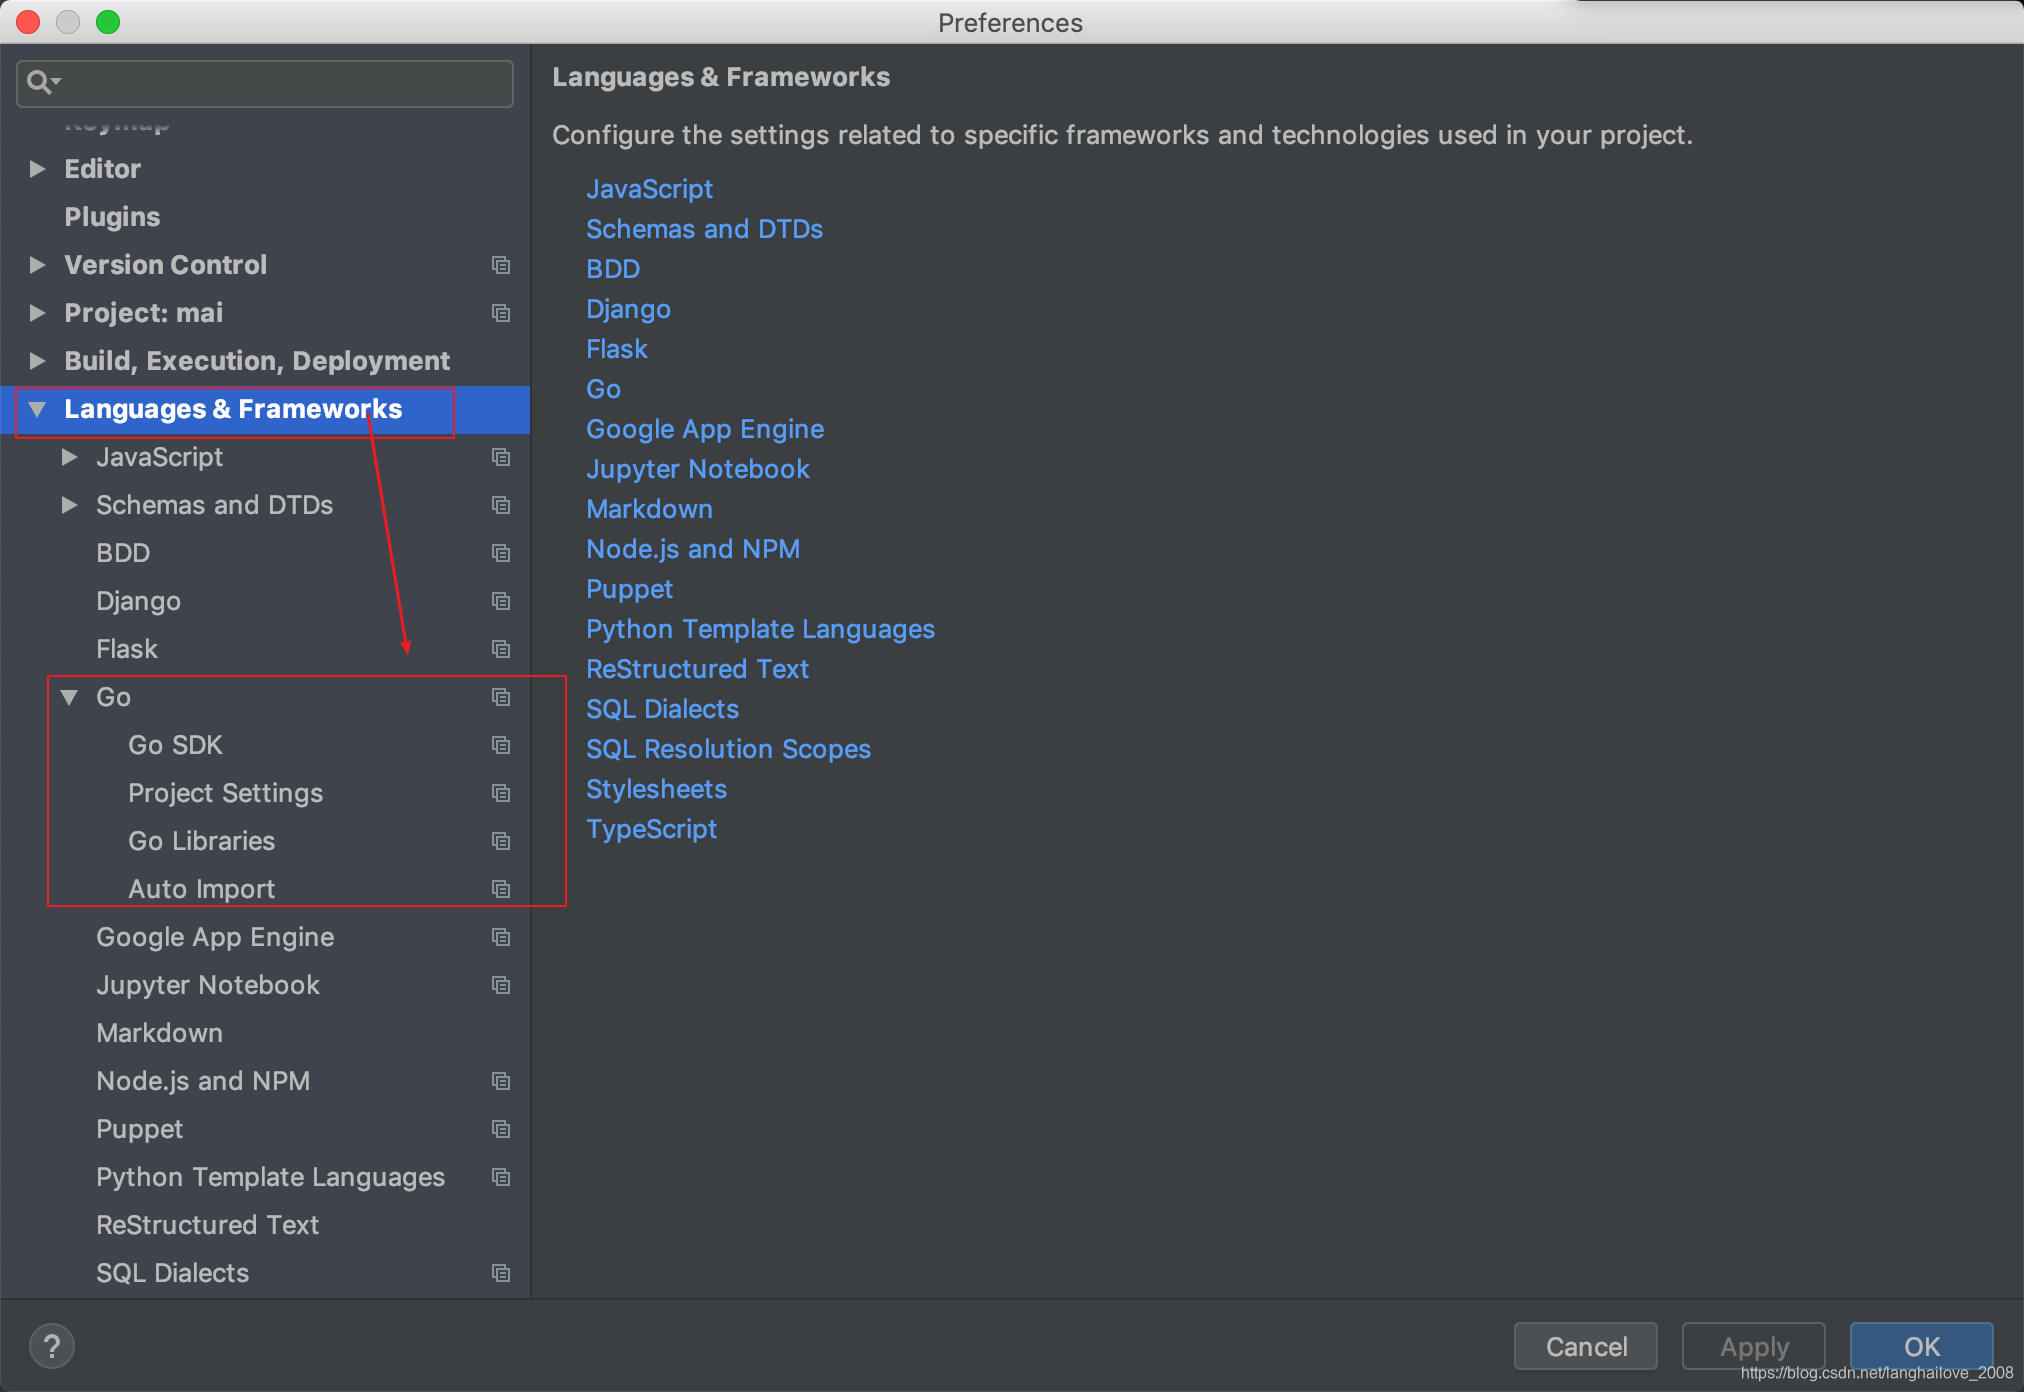Click the Go SDK settings icon
The image size is (2024, 1392).
(501, 744)
